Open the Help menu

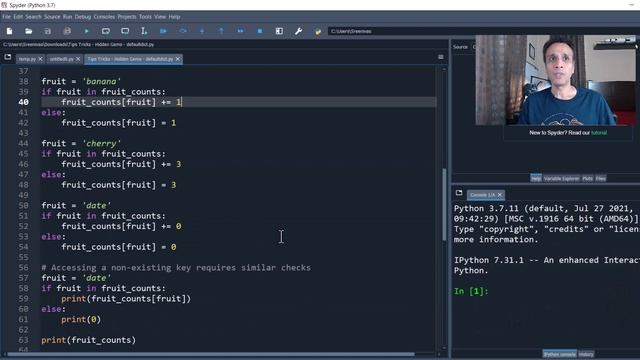tap(174, 17)
